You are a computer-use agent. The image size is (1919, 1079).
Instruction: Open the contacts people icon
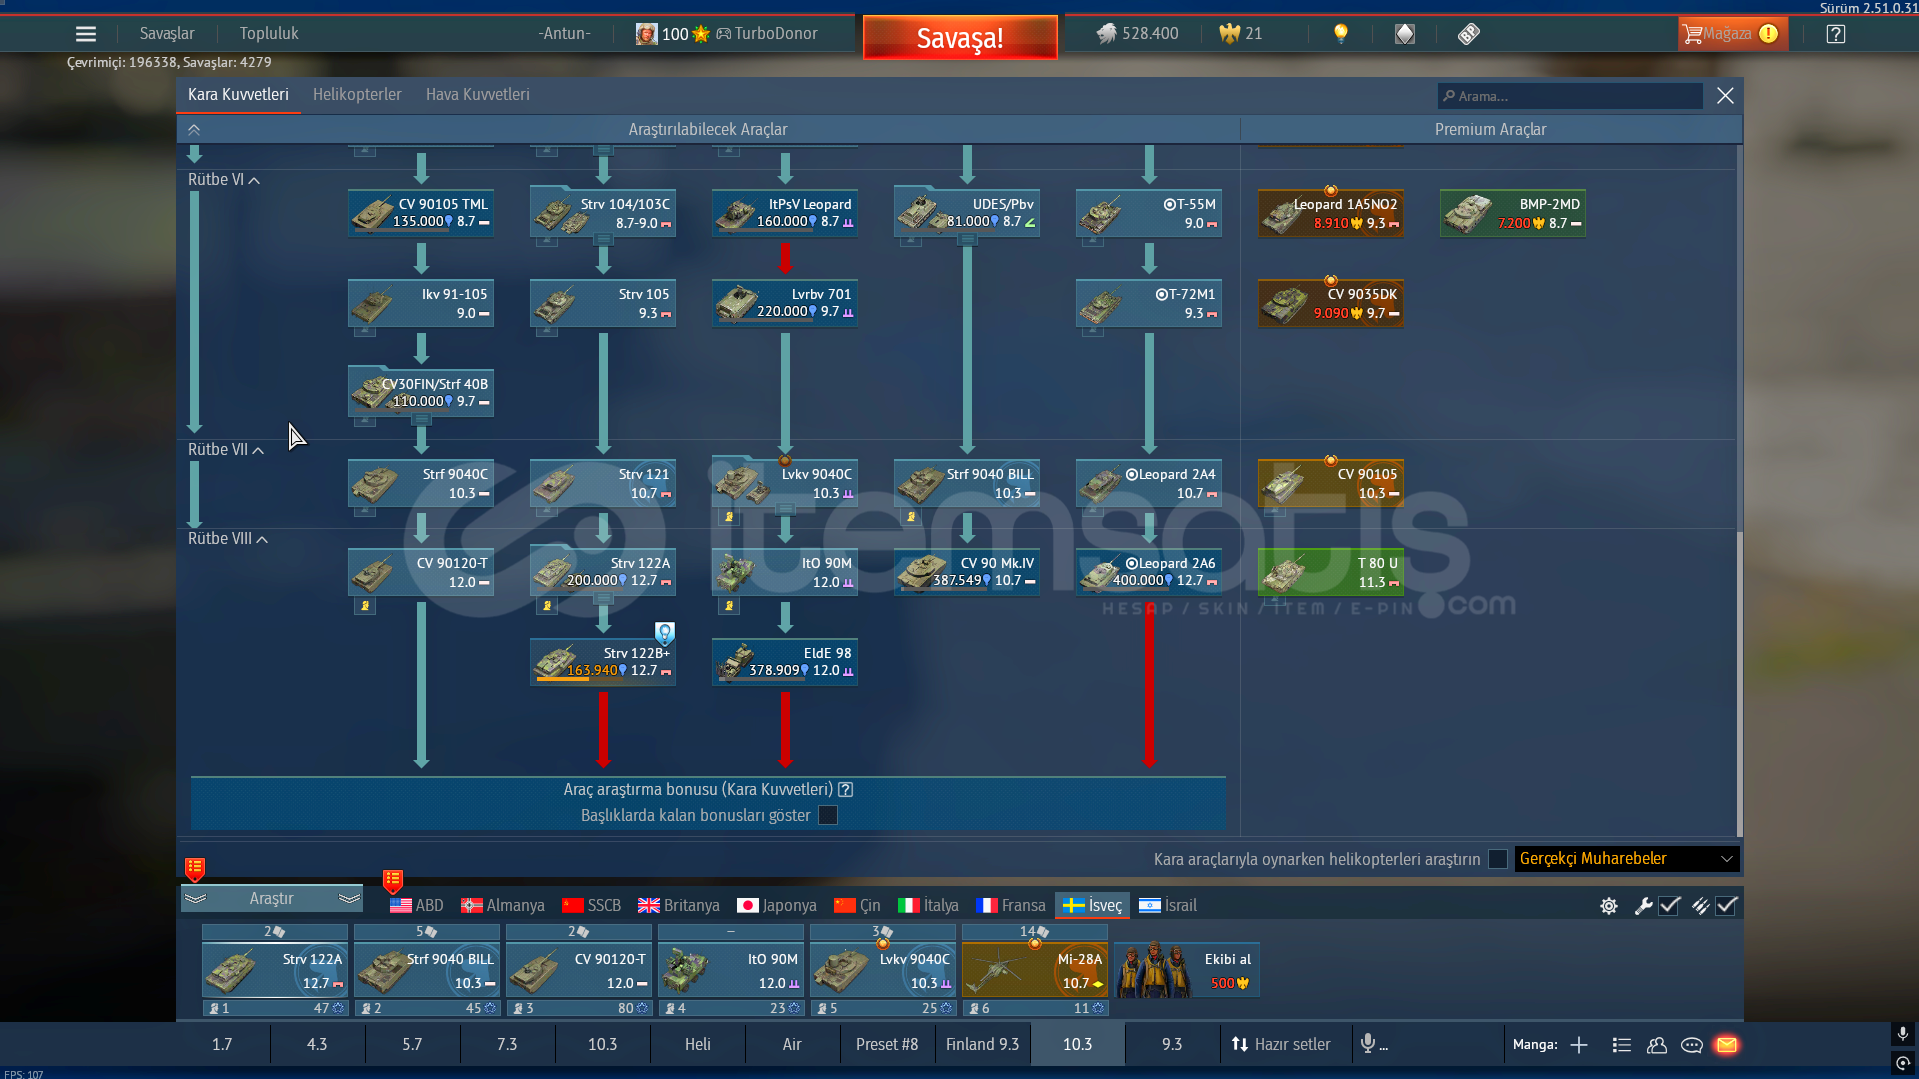click(x=1656, y=1045)
